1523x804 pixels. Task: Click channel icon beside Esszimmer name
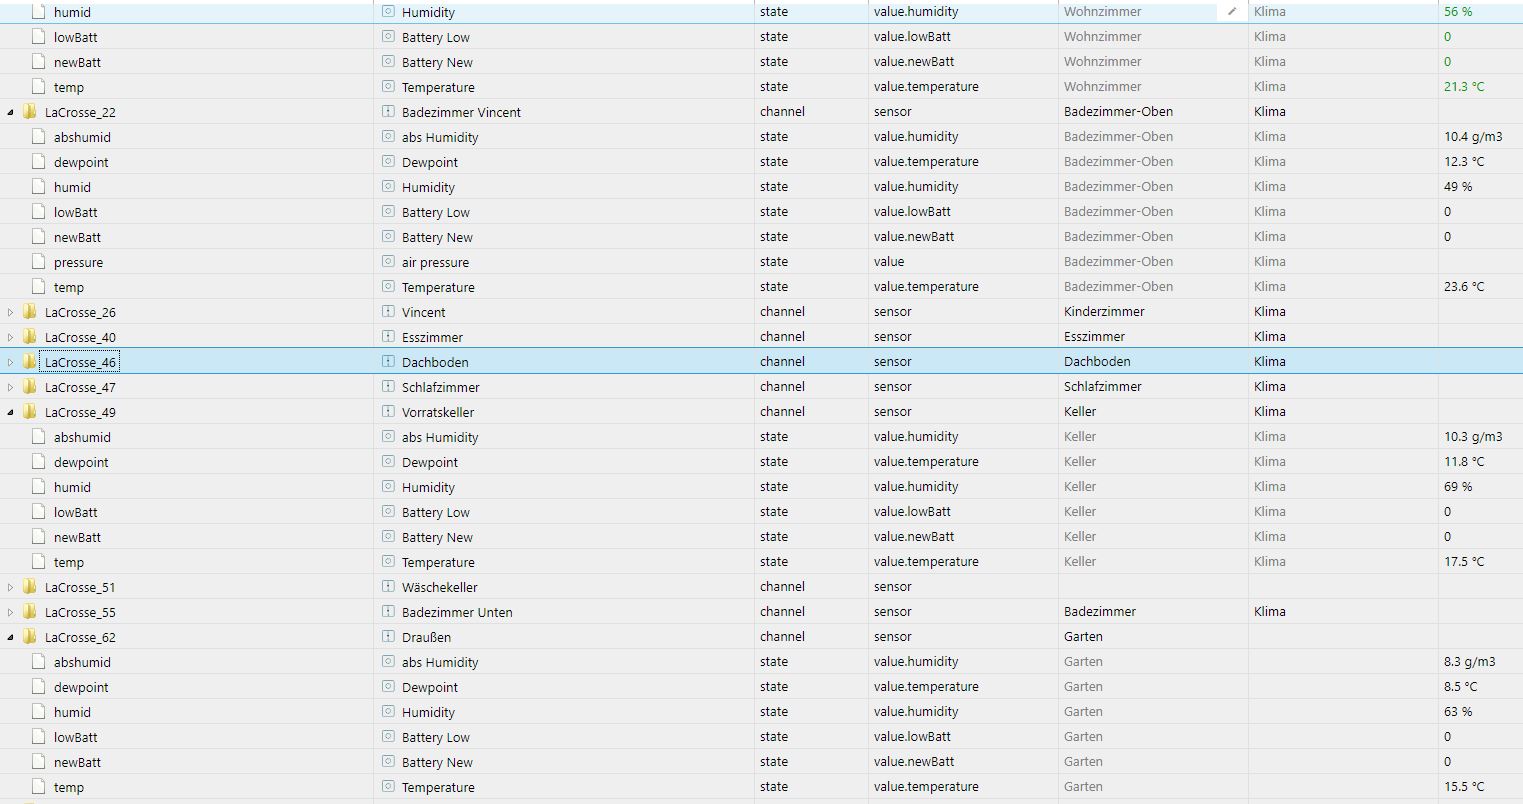[x=389, y=336]
